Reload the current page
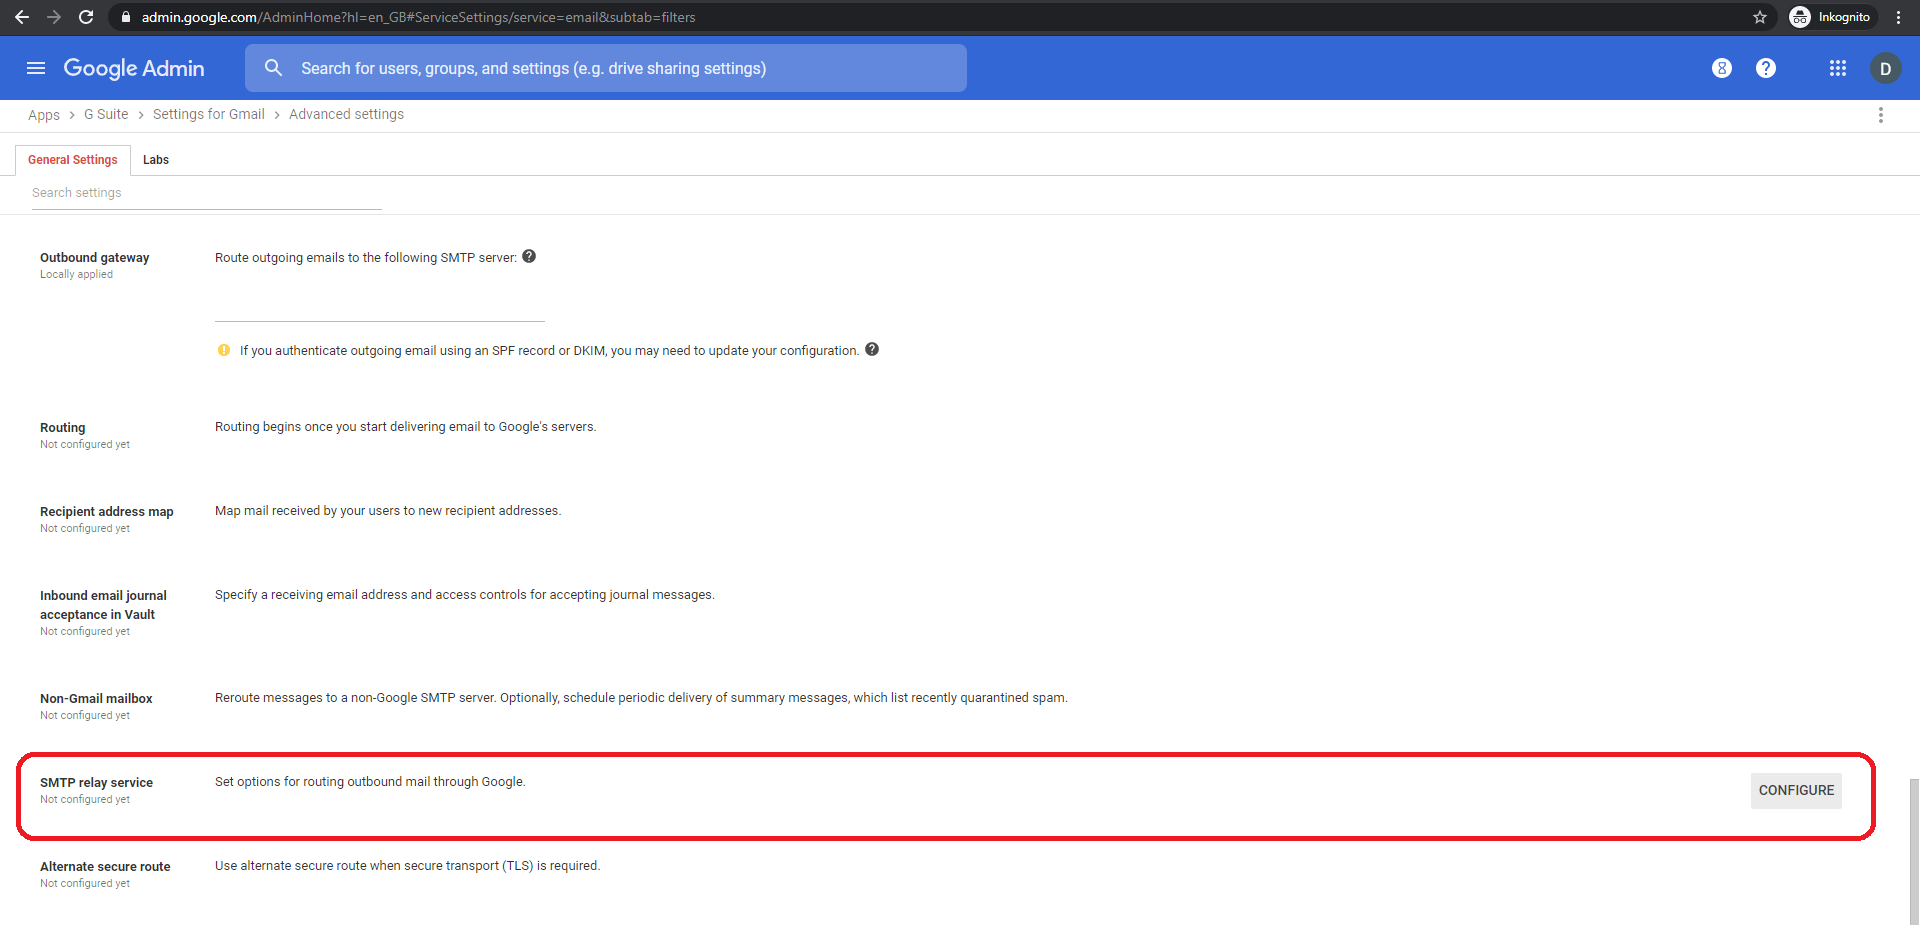The height and width of the screenshot is (925, 1920). click(86, 17)
